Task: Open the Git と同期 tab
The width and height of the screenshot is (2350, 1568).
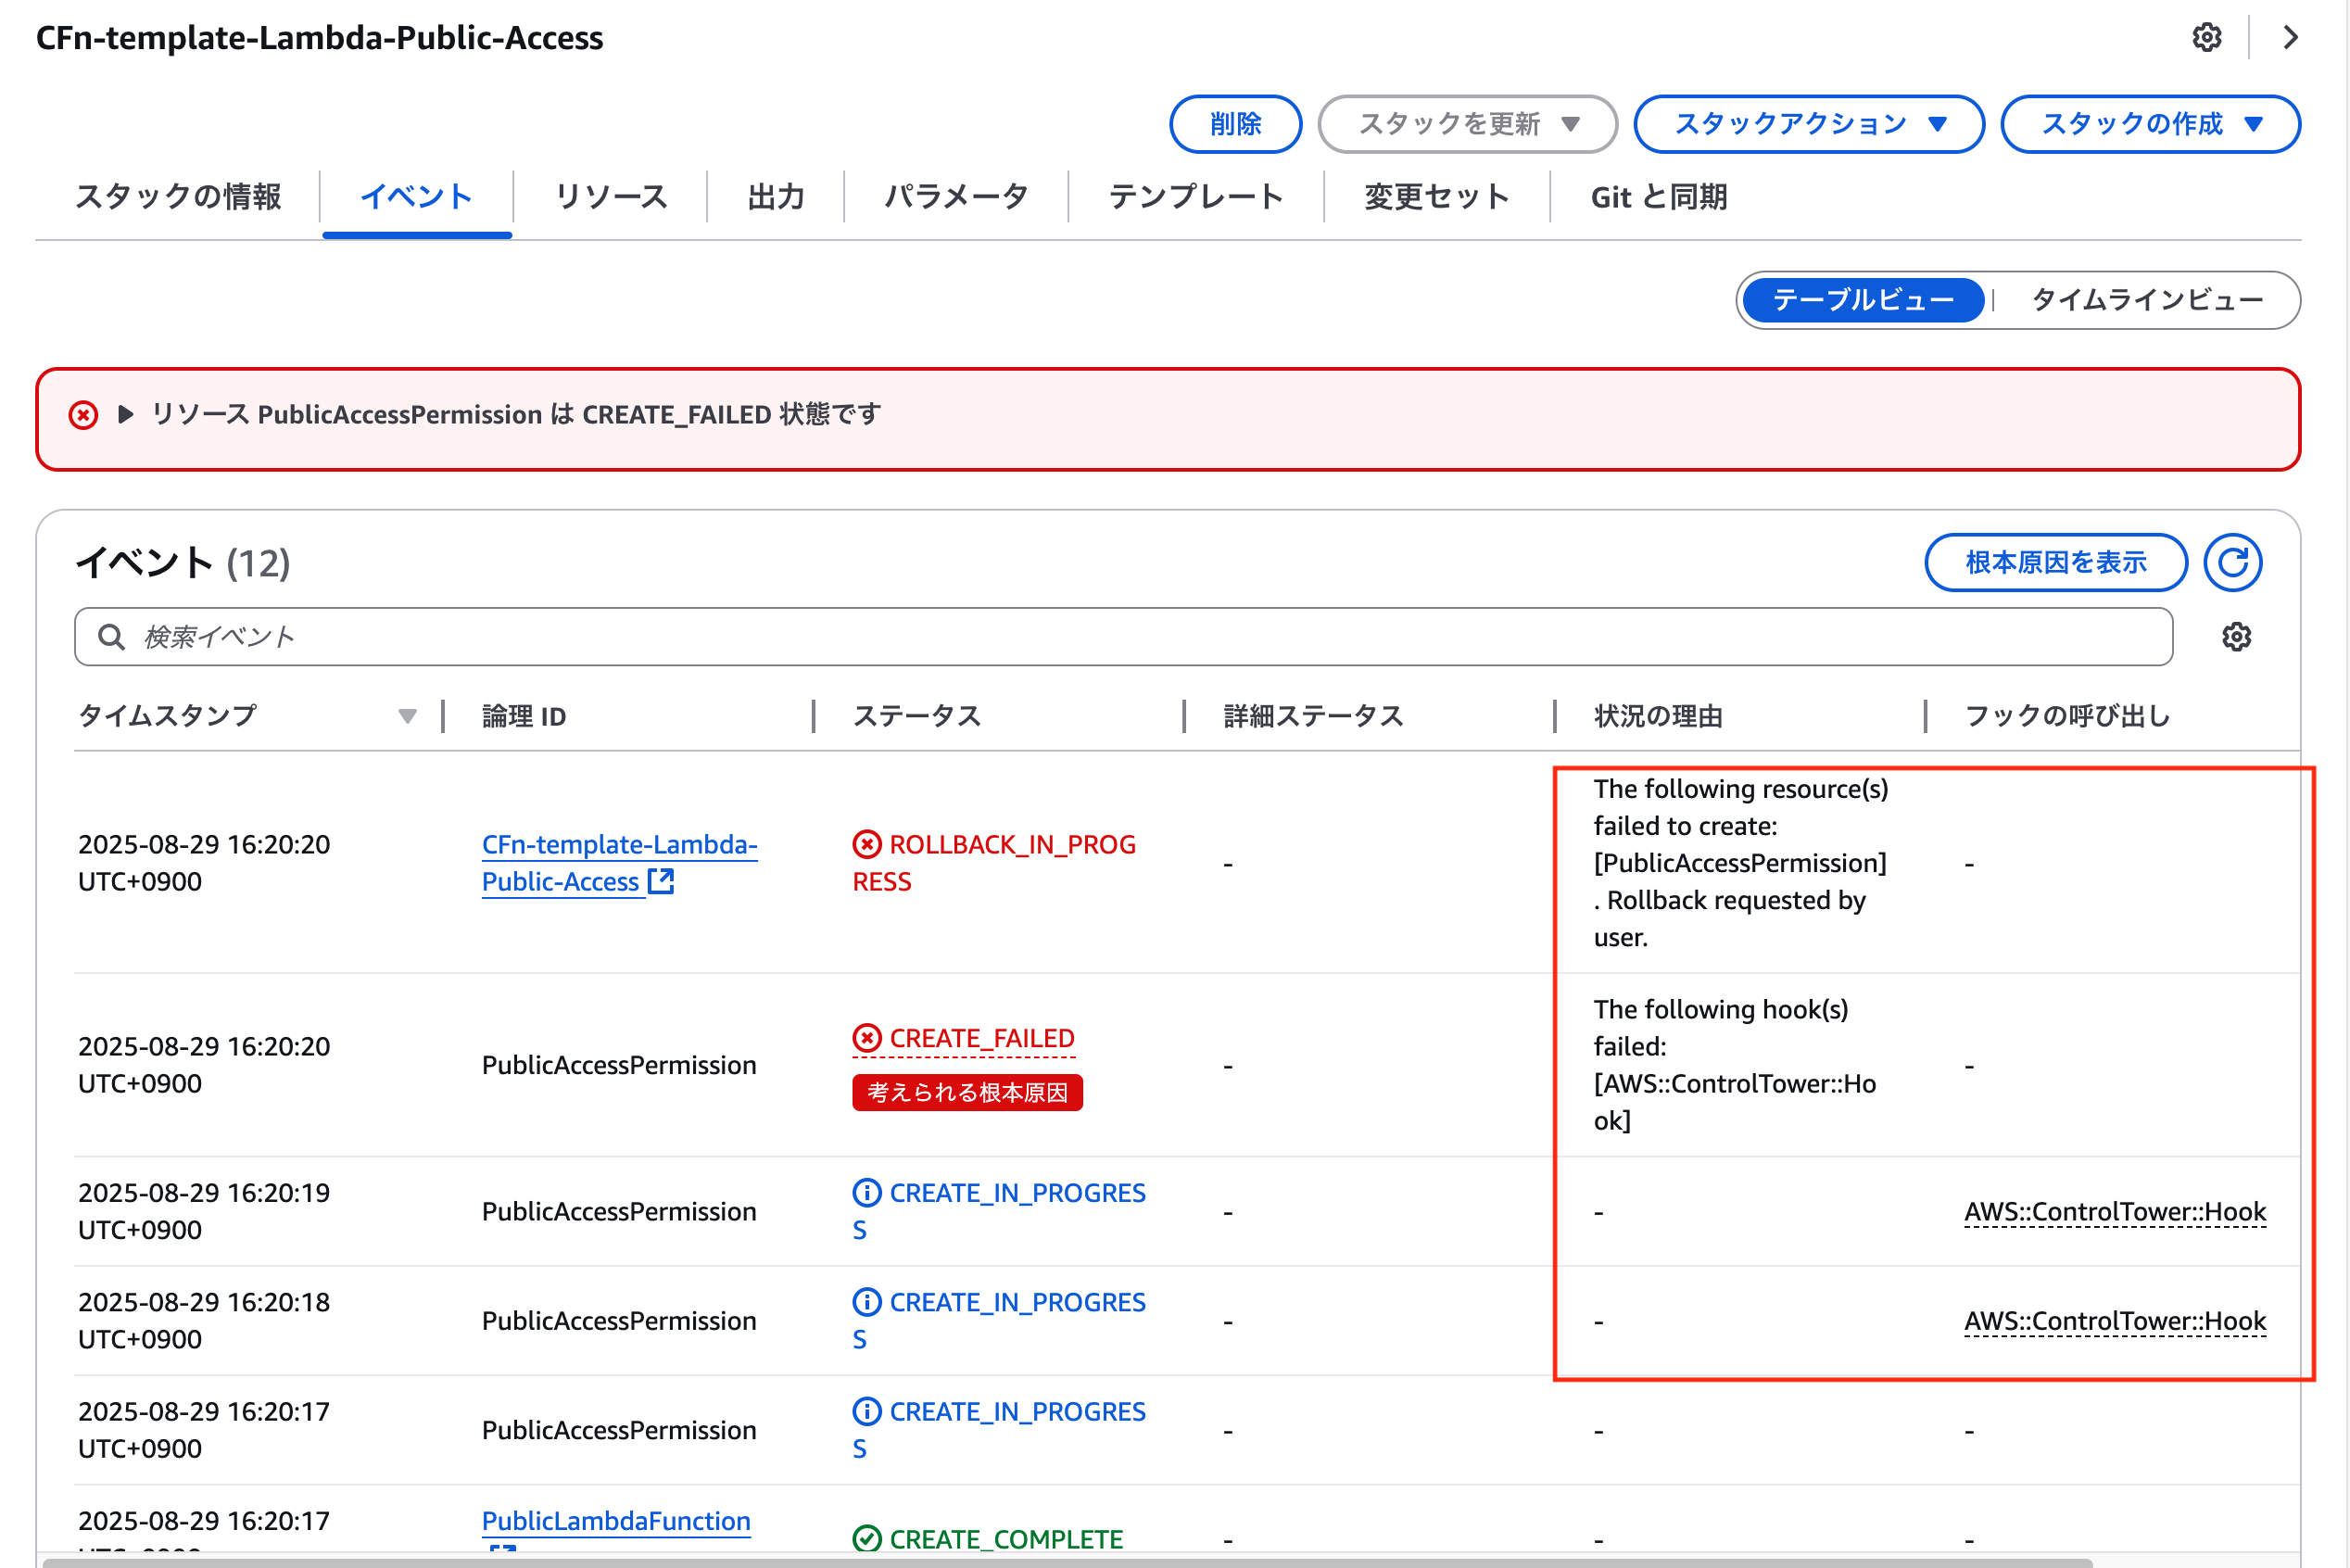Action: (x=1659, y=196)
